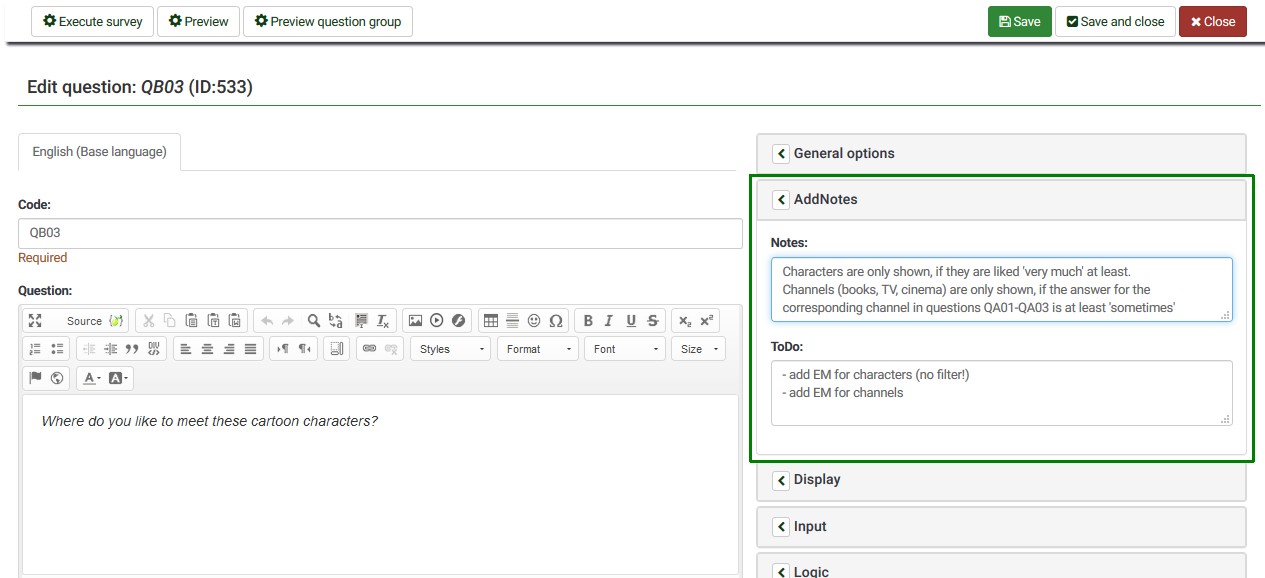This screenshot has width=1265, height=578.
Task: Insert an image into the question
Action: pyautogui.click(x=415, y=321)
